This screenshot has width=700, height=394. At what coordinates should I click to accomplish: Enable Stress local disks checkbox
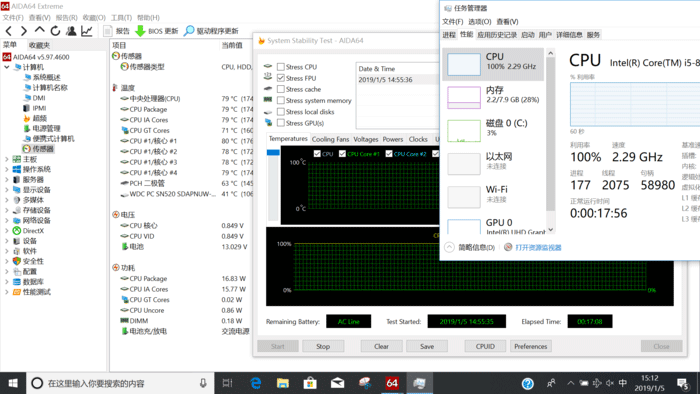pos(280,112)
